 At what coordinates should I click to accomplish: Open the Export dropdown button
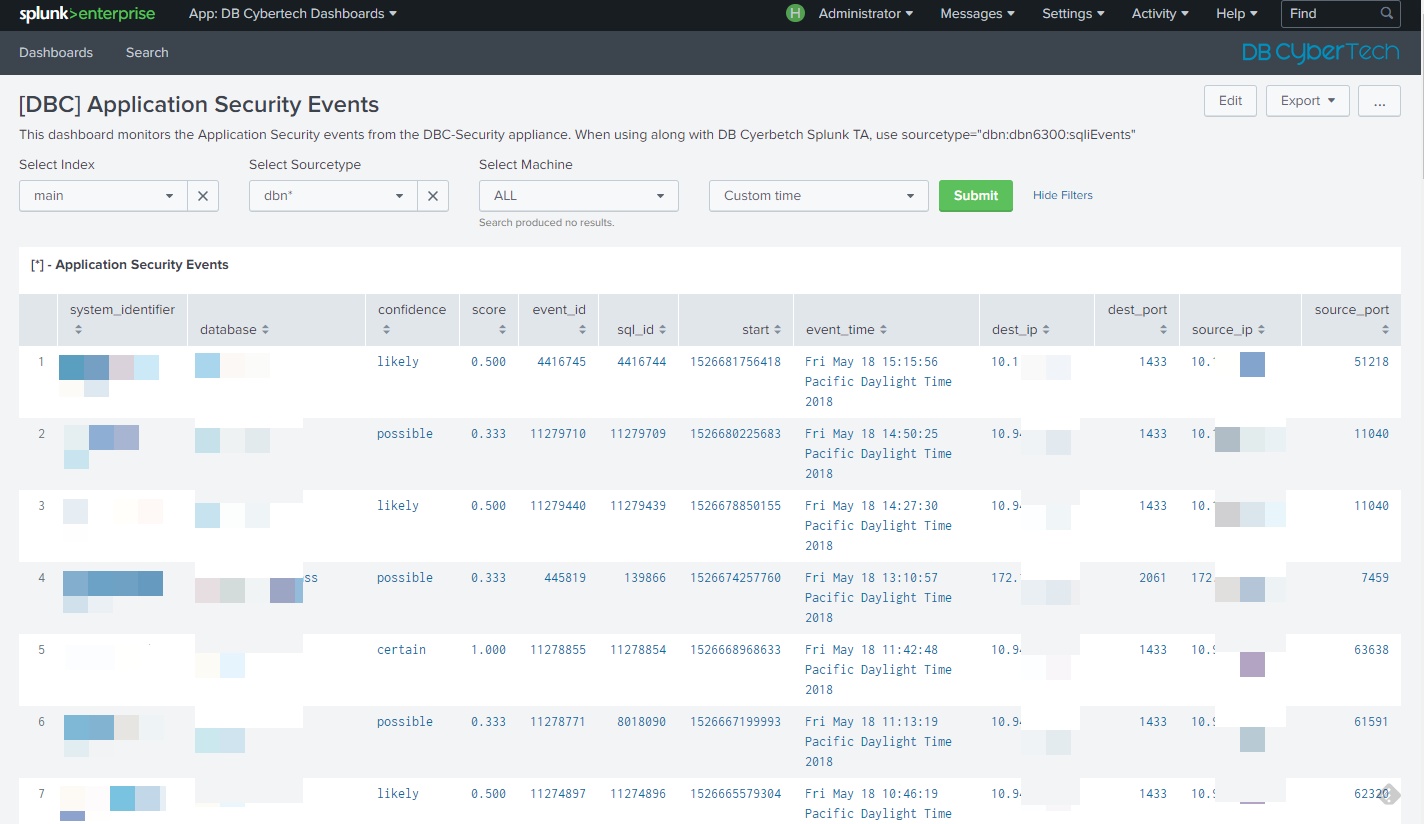pyautogui.click(x=1308, y=101)
